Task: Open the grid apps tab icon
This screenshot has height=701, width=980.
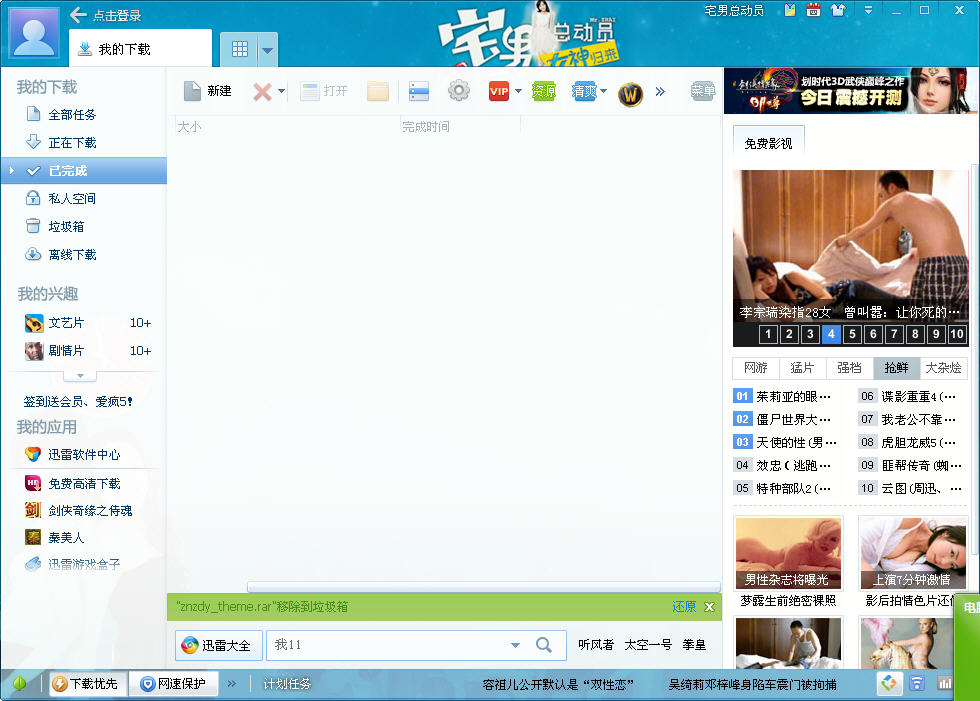Action: pos(240,49)
